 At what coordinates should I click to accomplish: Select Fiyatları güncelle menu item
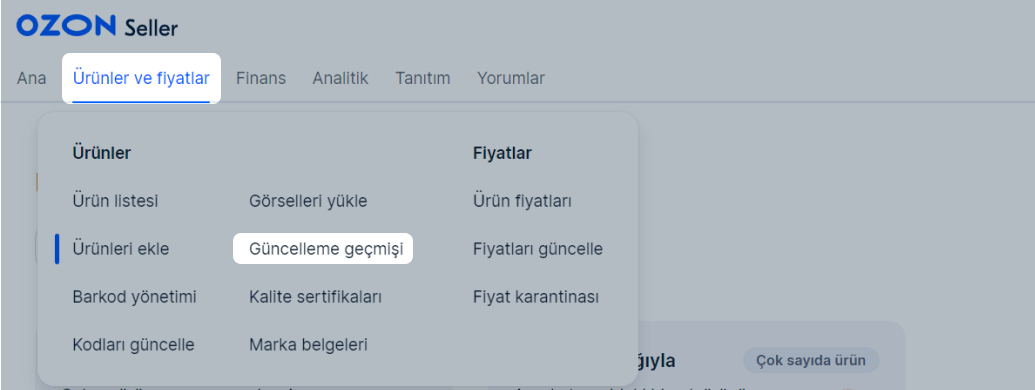point(538,249)
